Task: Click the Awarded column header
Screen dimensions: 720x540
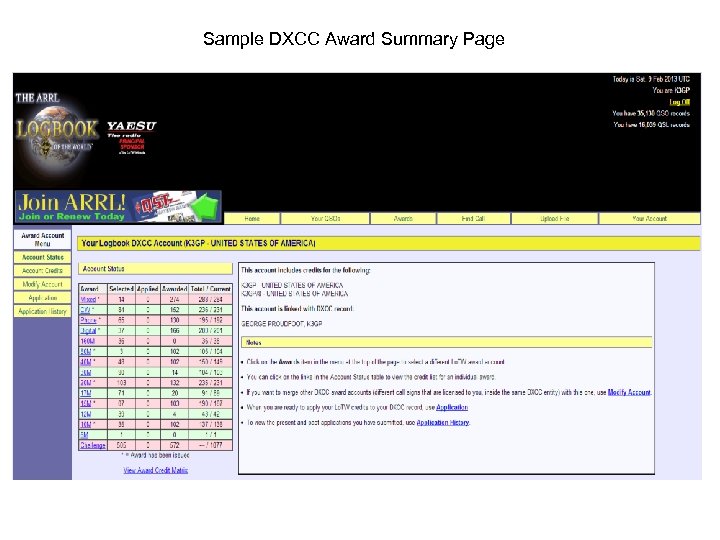Action: pos(174,289)
